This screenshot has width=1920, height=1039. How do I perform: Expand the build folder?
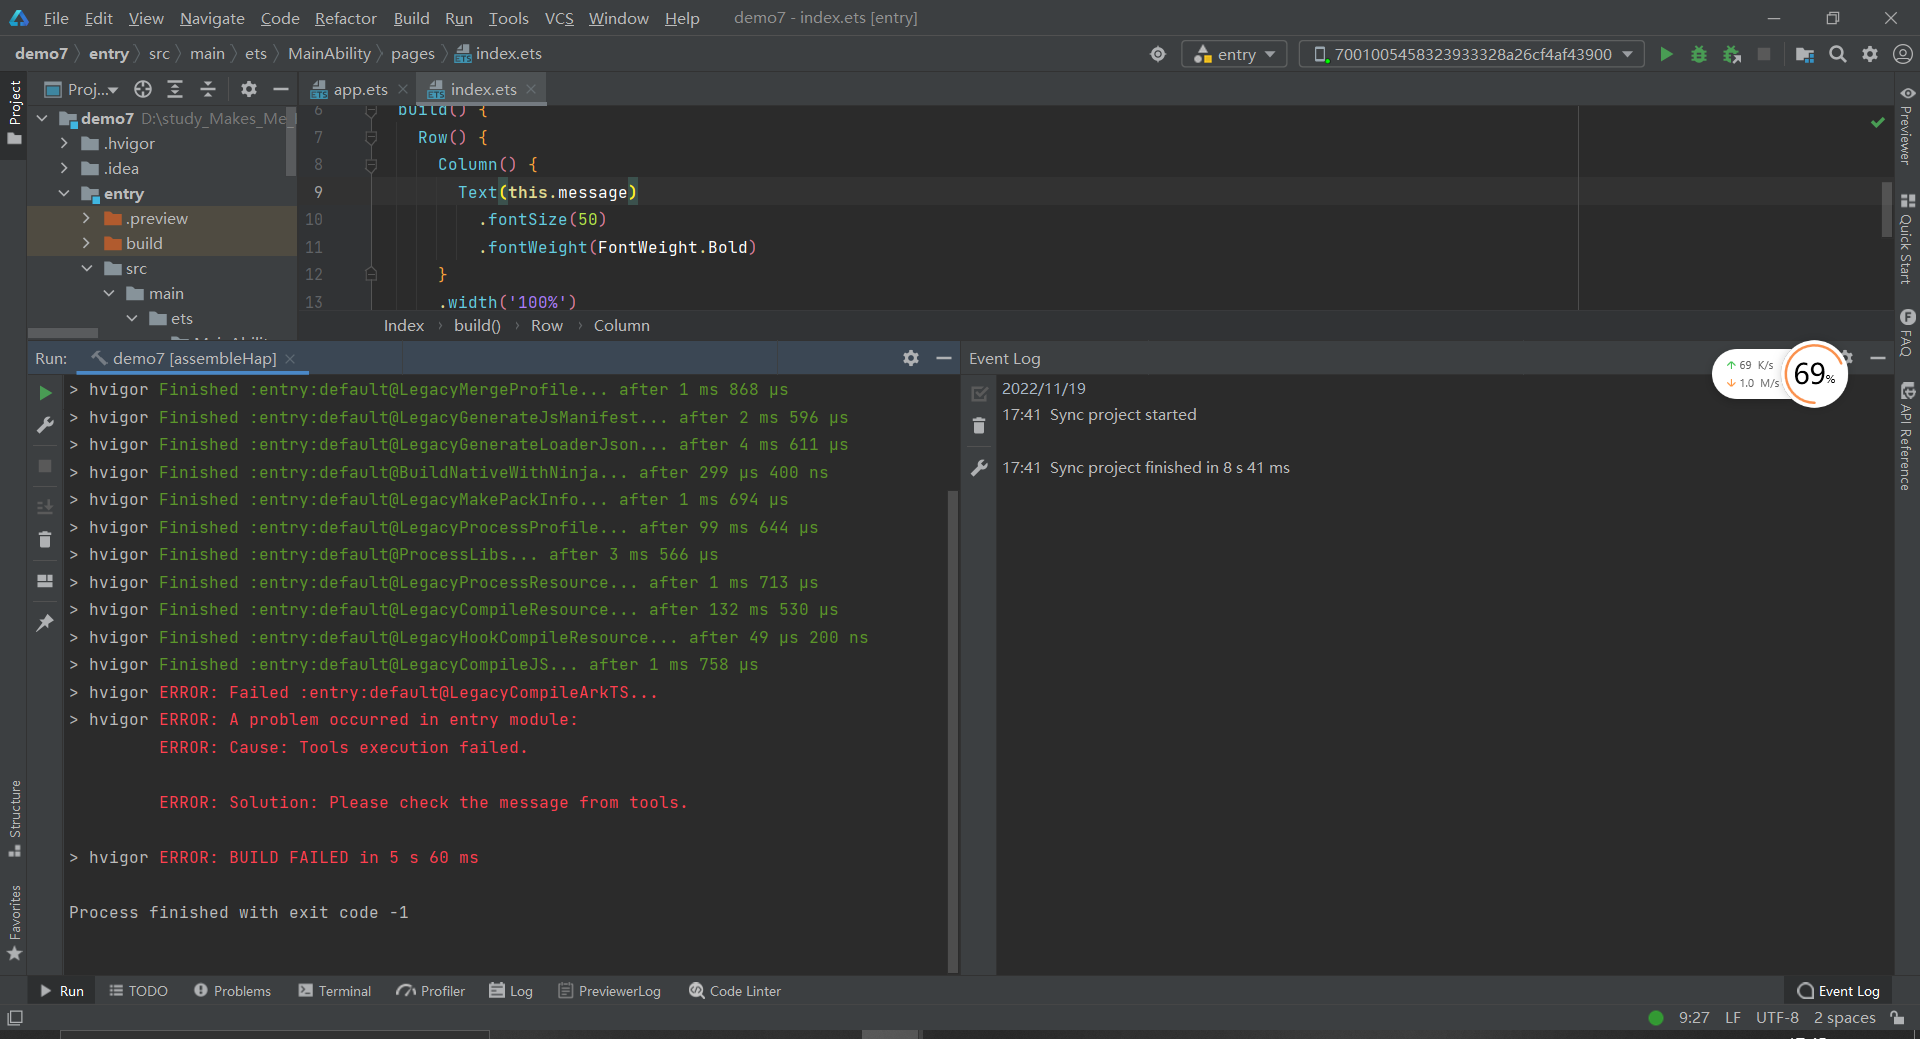87,243
